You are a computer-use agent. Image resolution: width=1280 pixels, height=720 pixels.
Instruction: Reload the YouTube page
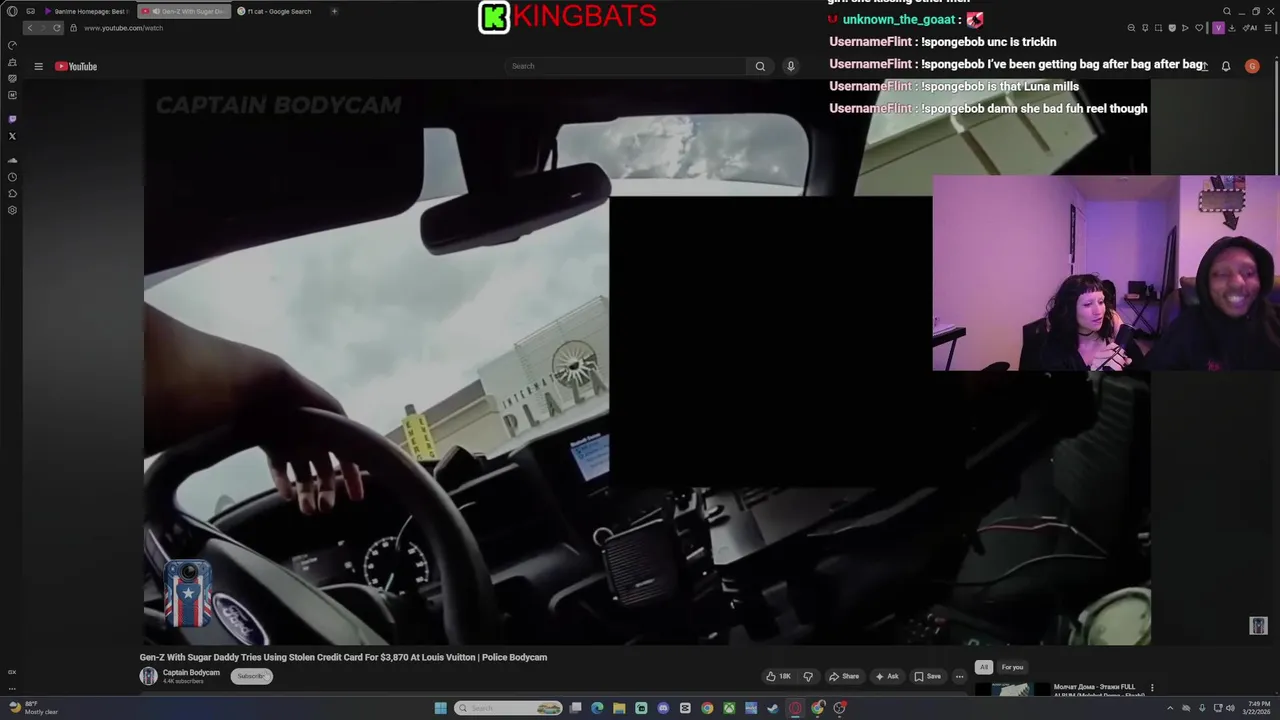click(57, 28)
